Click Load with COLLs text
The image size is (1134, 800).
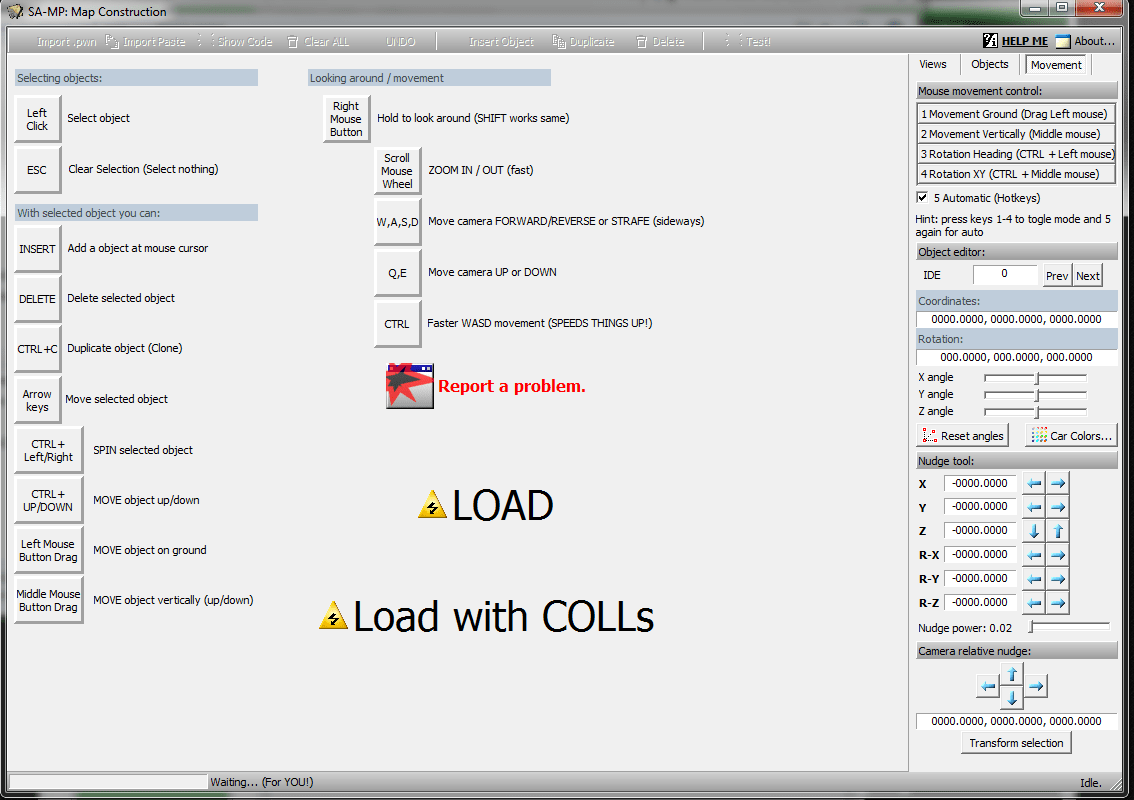503,616
